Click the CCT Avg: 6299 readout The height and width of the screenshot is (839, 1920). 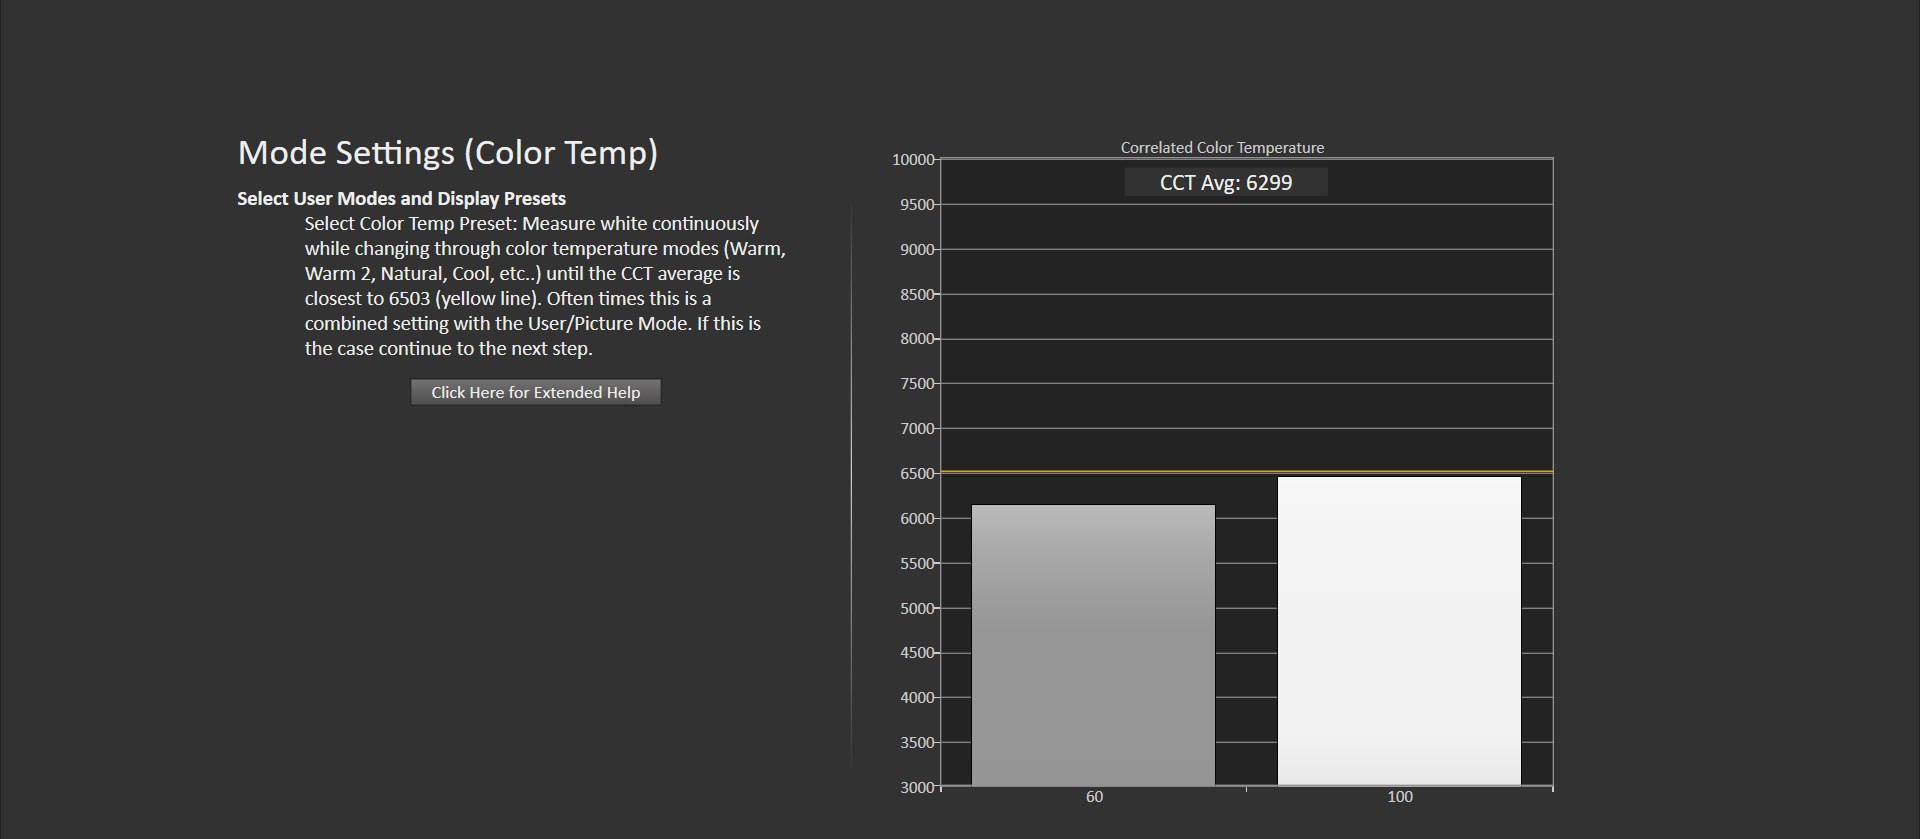pos(1226,182)
